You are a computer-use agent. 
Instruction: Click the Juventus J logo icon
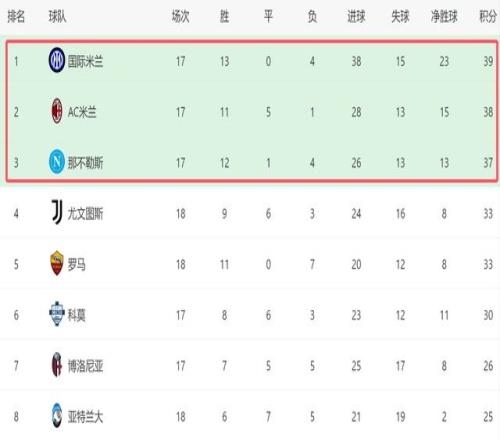point(57,212)
